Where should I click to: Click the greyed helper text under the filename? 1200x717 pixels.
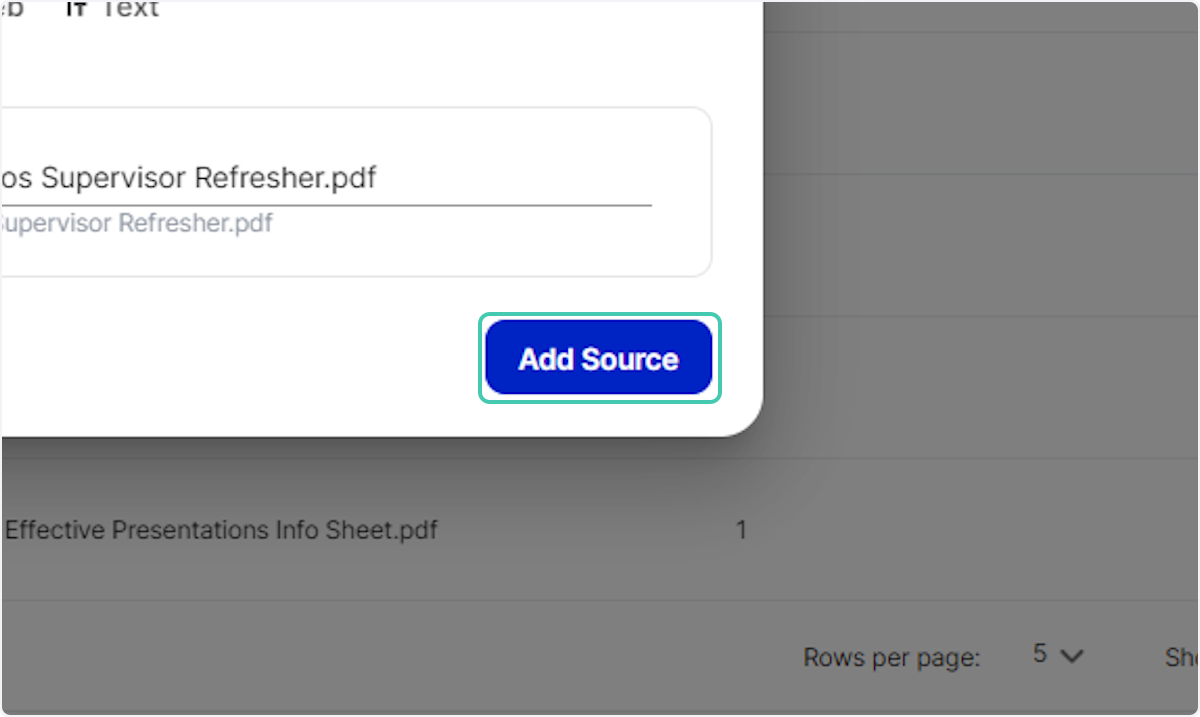[x=135, y=222]
